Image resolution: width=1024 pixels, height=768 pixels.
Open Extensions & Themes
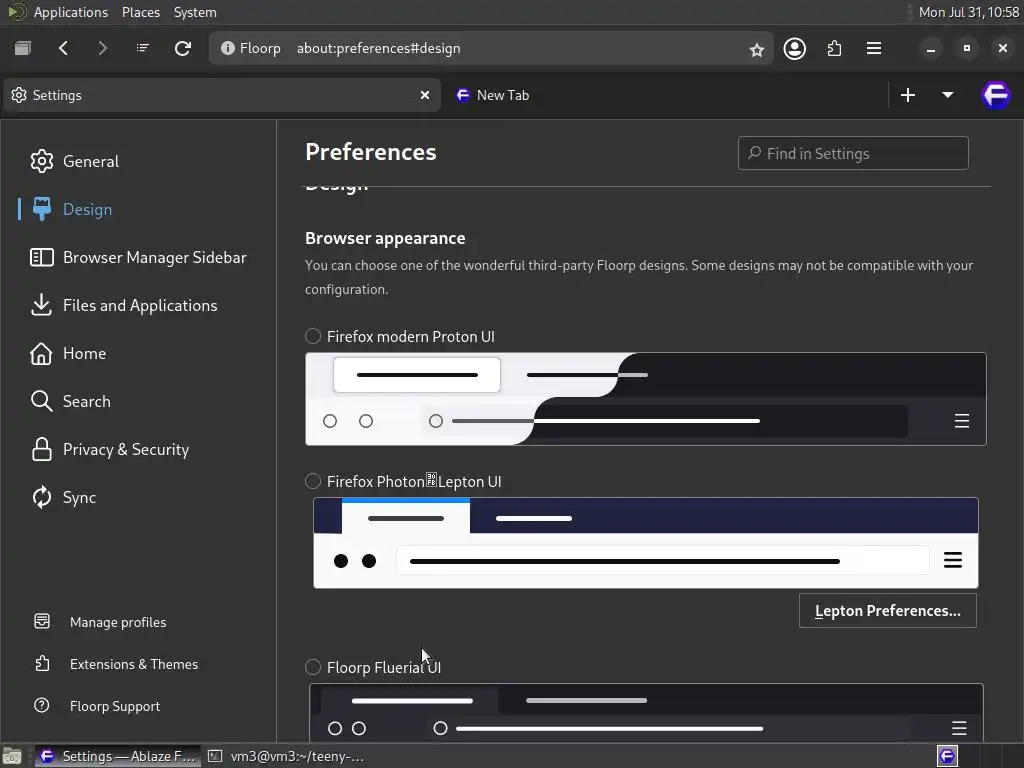[x=116, y=664]
